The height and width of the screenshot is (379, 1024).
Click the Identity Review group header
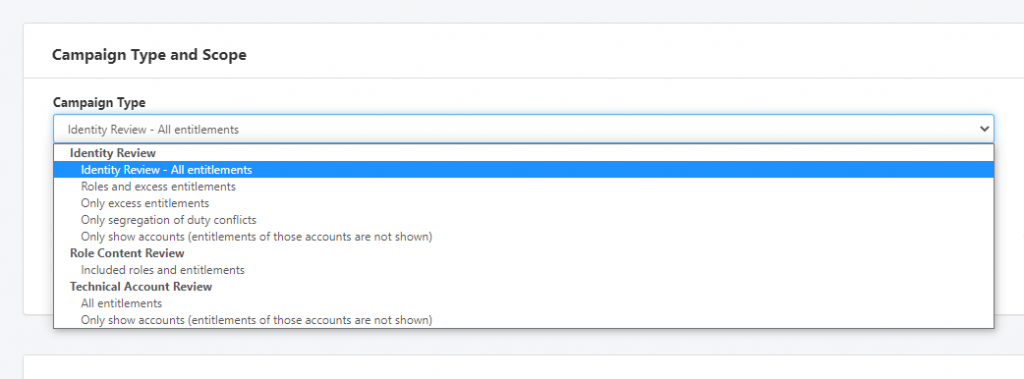pos(113,153)
